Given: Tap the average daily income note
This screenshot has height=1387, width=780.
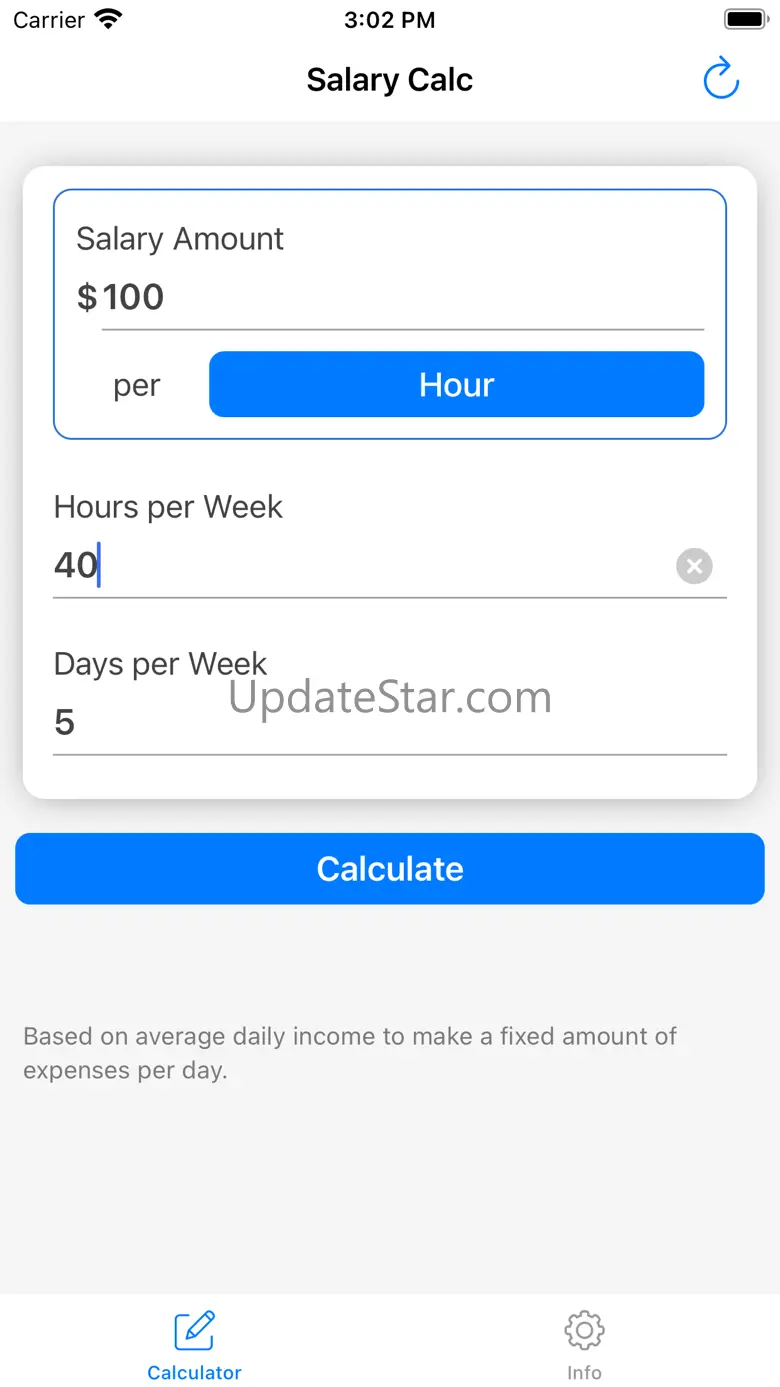Looking at the screenshot, I should (x=350, y=1053).
